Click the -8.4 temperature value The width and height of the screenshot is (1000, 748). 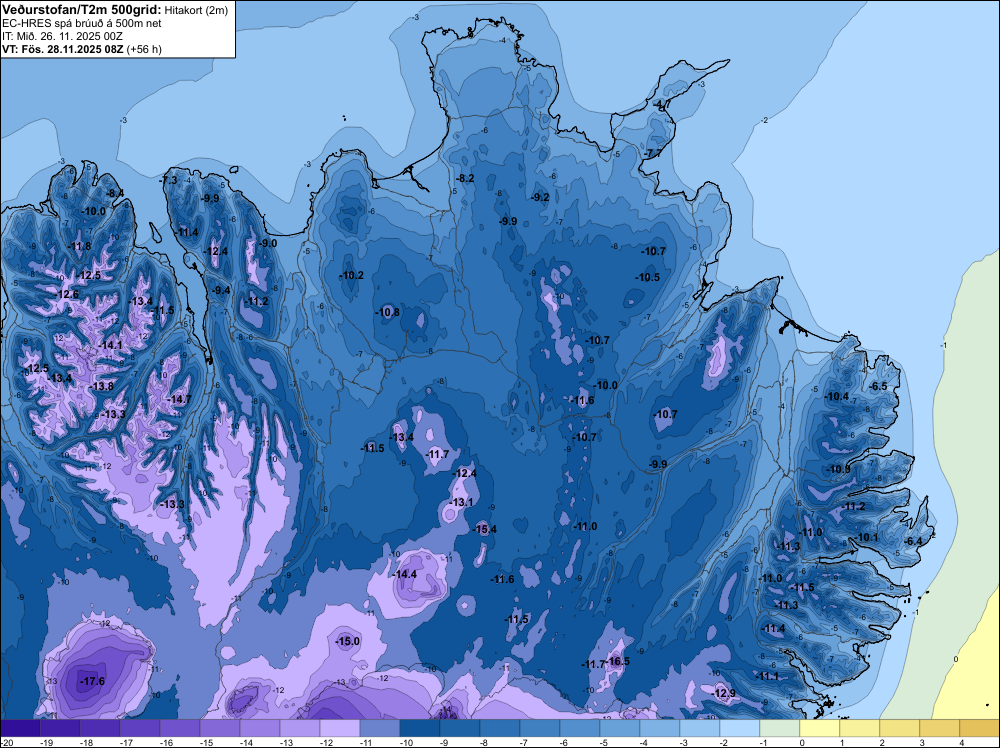click(x=115, y=193)
